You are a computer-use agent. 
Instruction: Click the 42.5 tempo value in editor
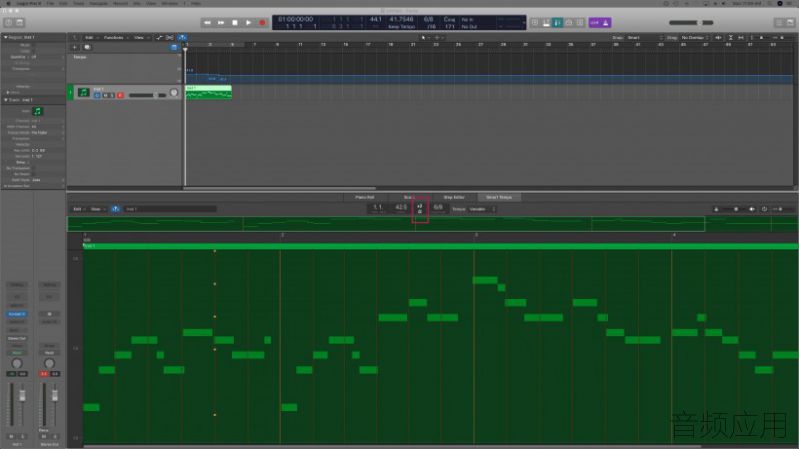point(401,207)
